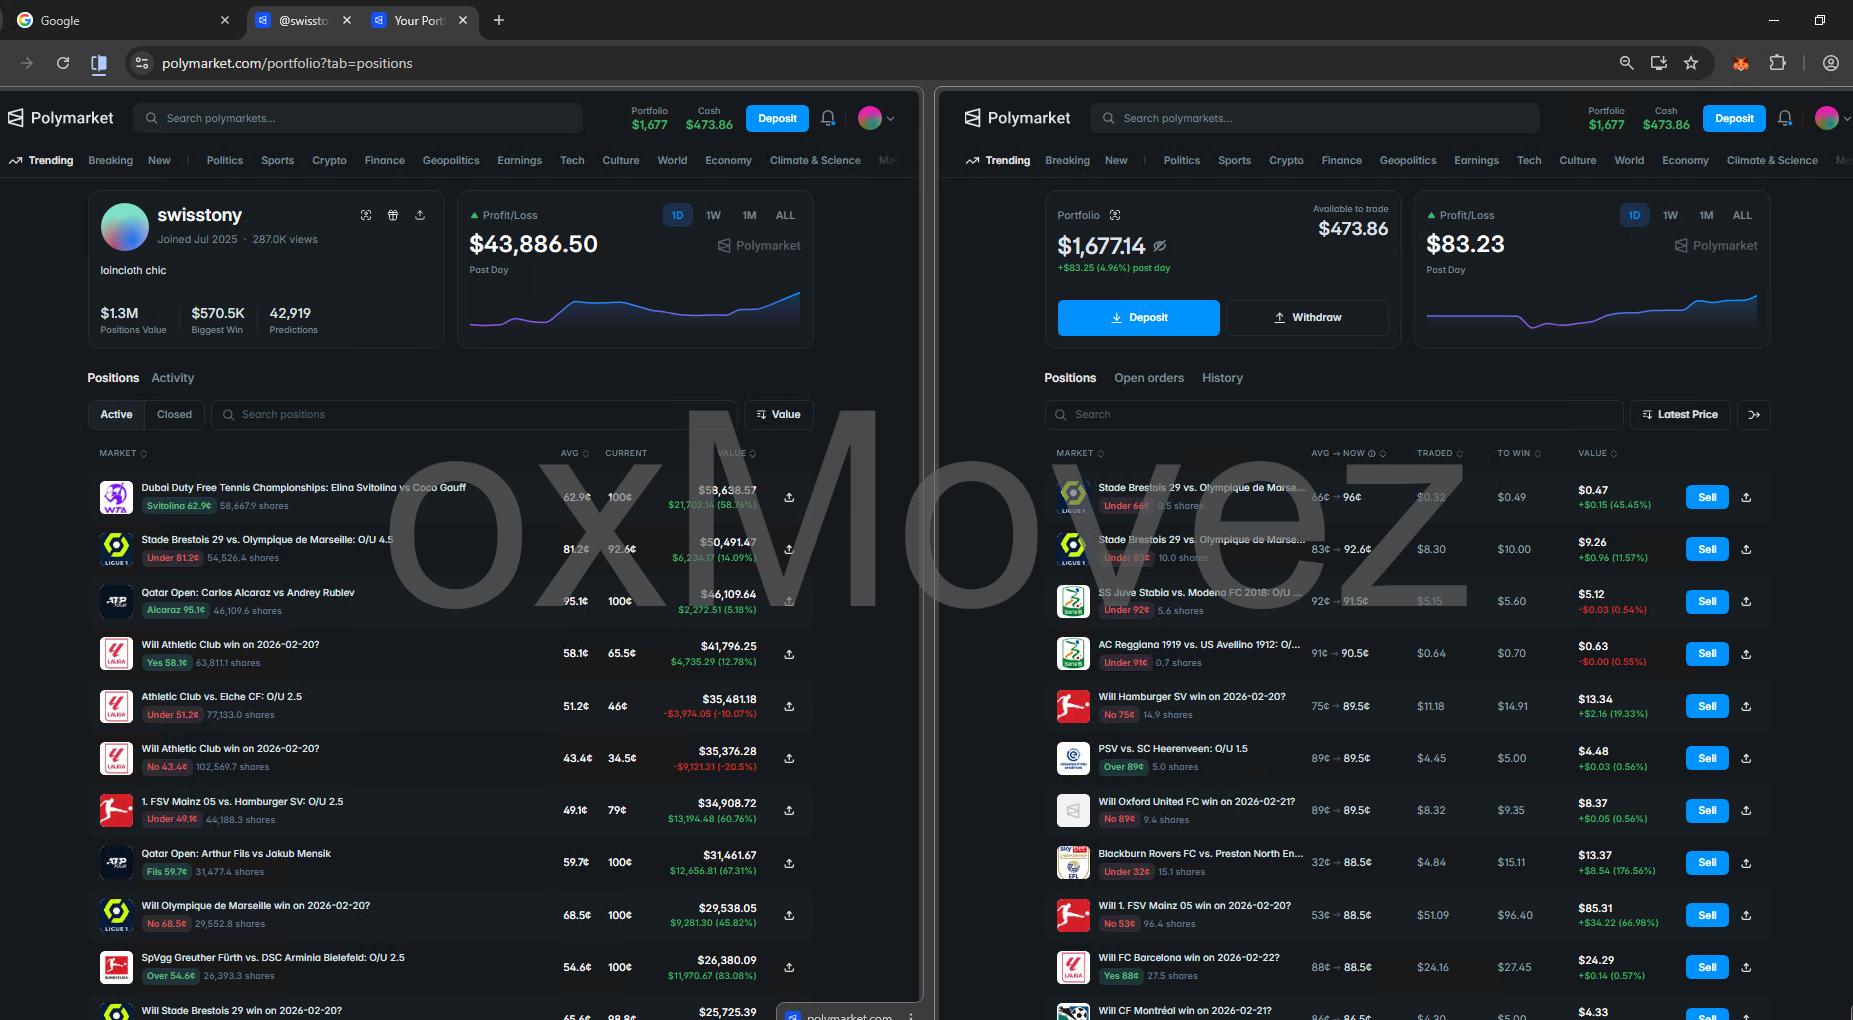Switch to the Activity tab on swisstony's profile
Viewport: 1853px width, 1020px height.
pyautogui.click(x=172, y=378)
